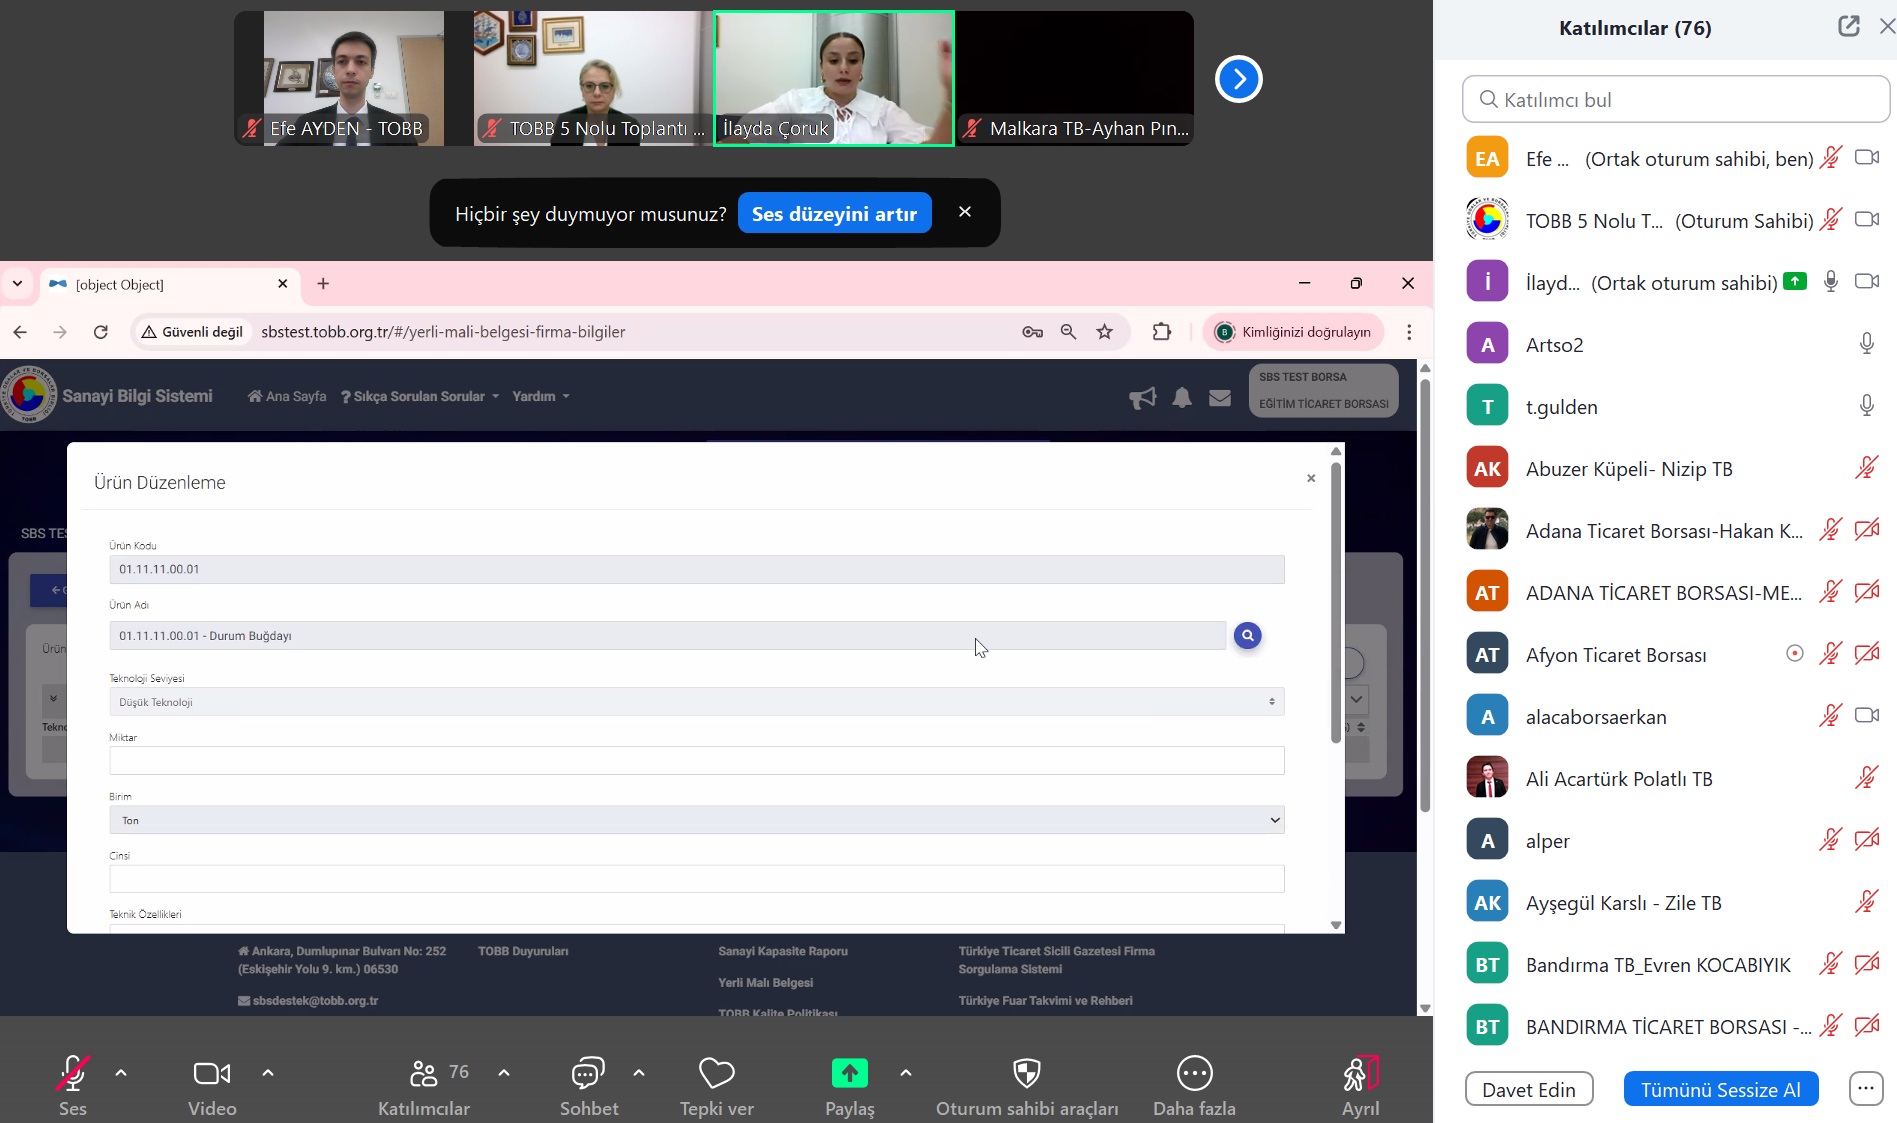Toggle microphone for Artso2
Image resolution: width=1897 pixels, height=1123 pixels.
click(x=1866, y=344)
